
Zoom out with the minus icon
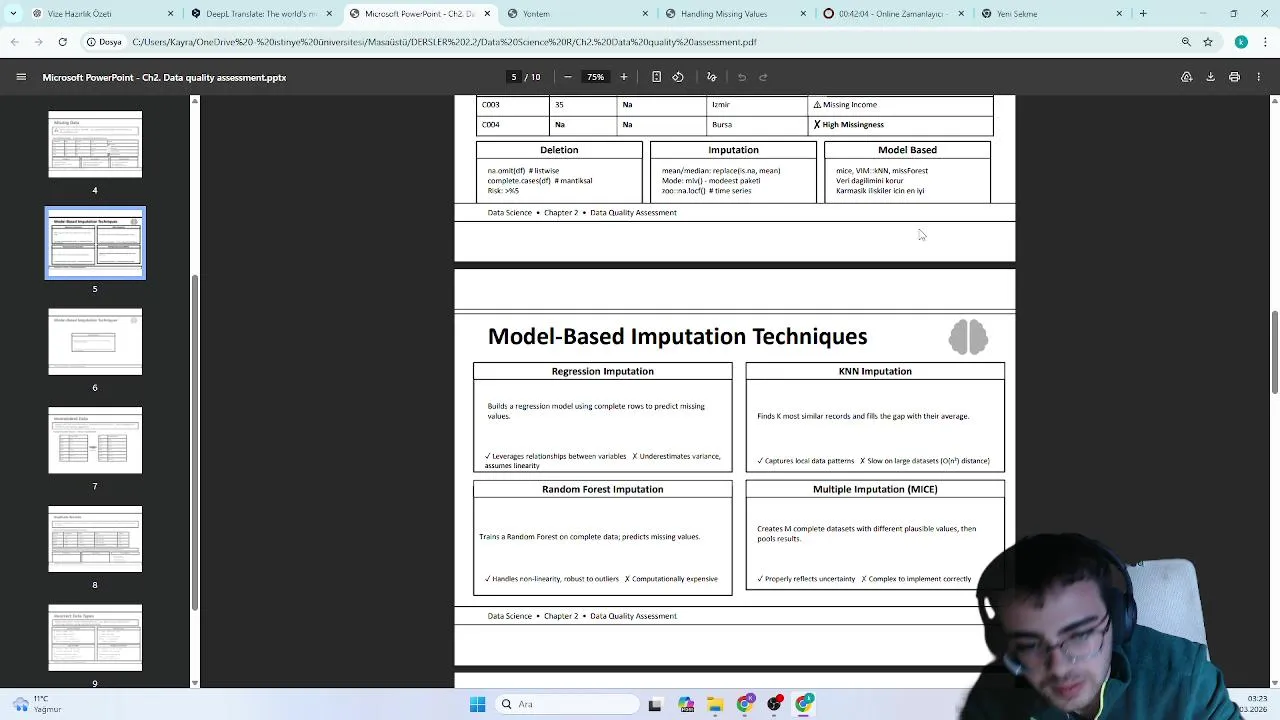click(x=567, y=77)
